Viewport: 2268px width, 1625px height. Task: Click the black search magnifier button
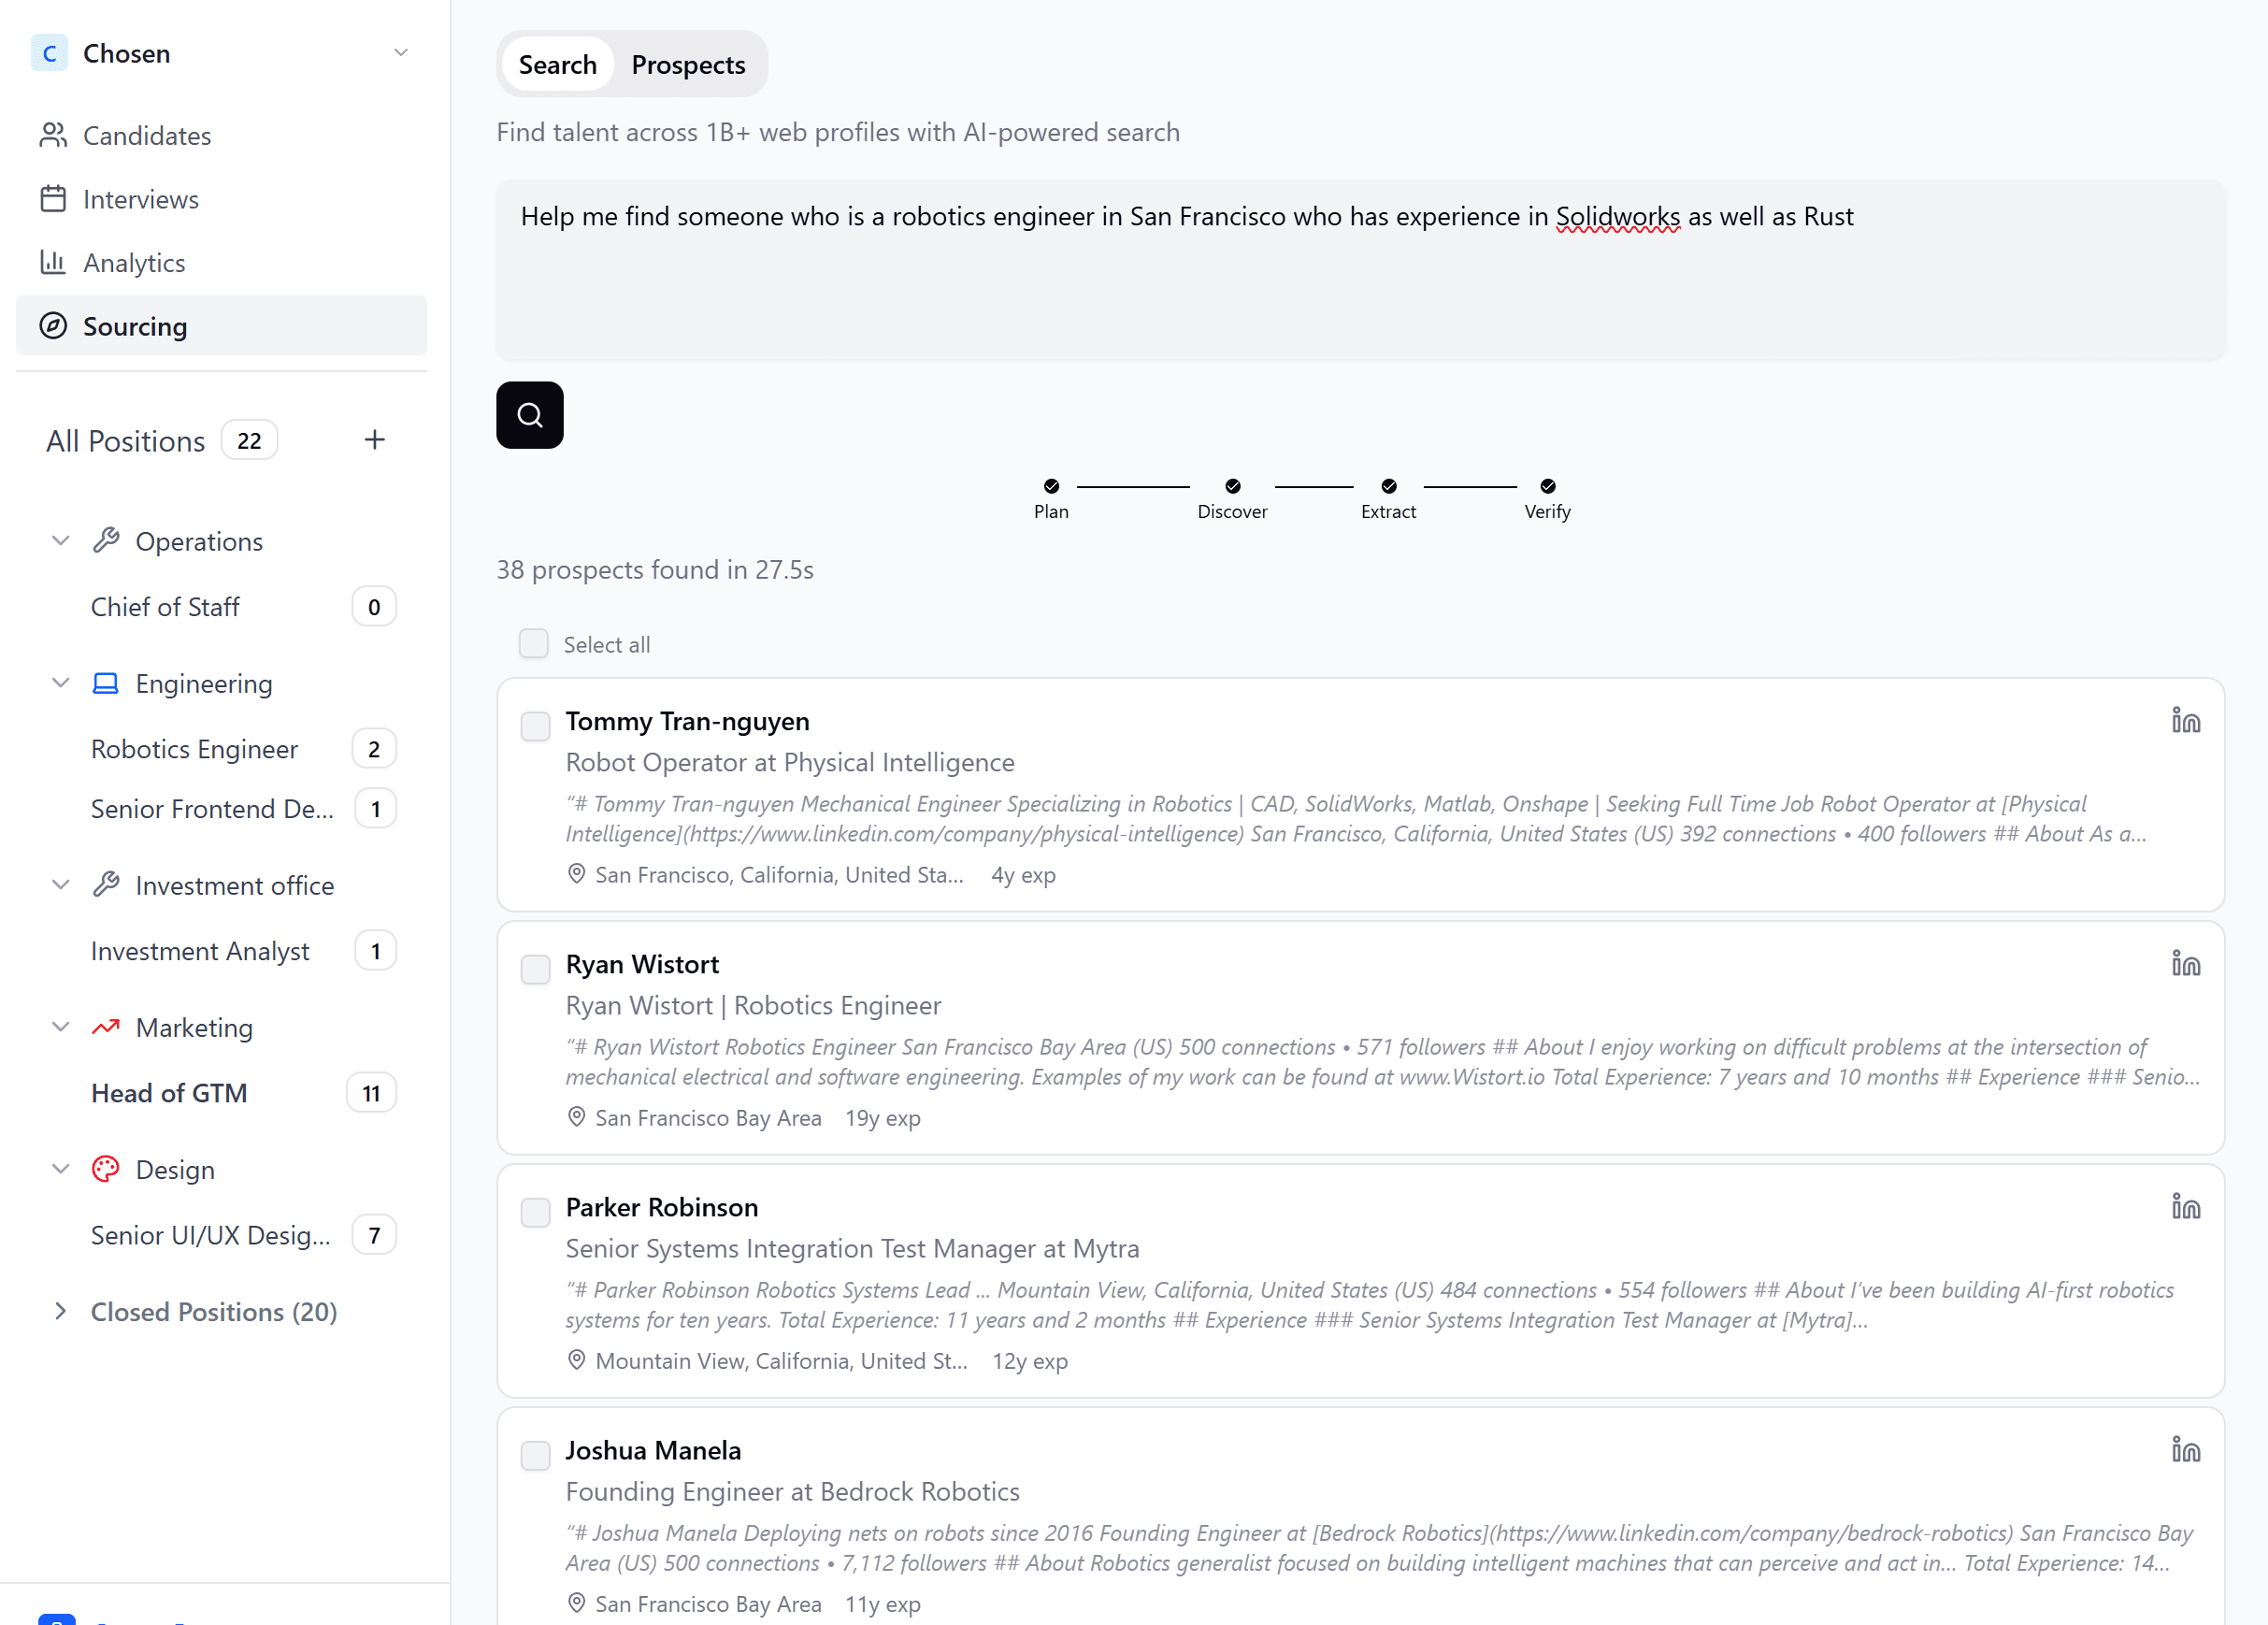point(529,415)
